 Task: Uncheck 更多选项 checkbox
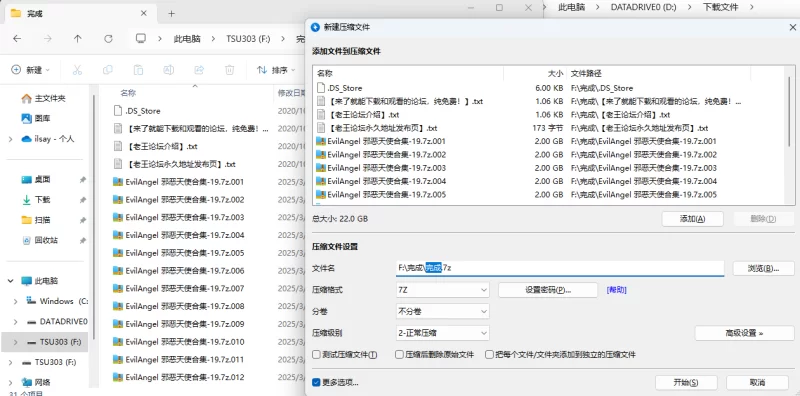(x=316, y=382)
